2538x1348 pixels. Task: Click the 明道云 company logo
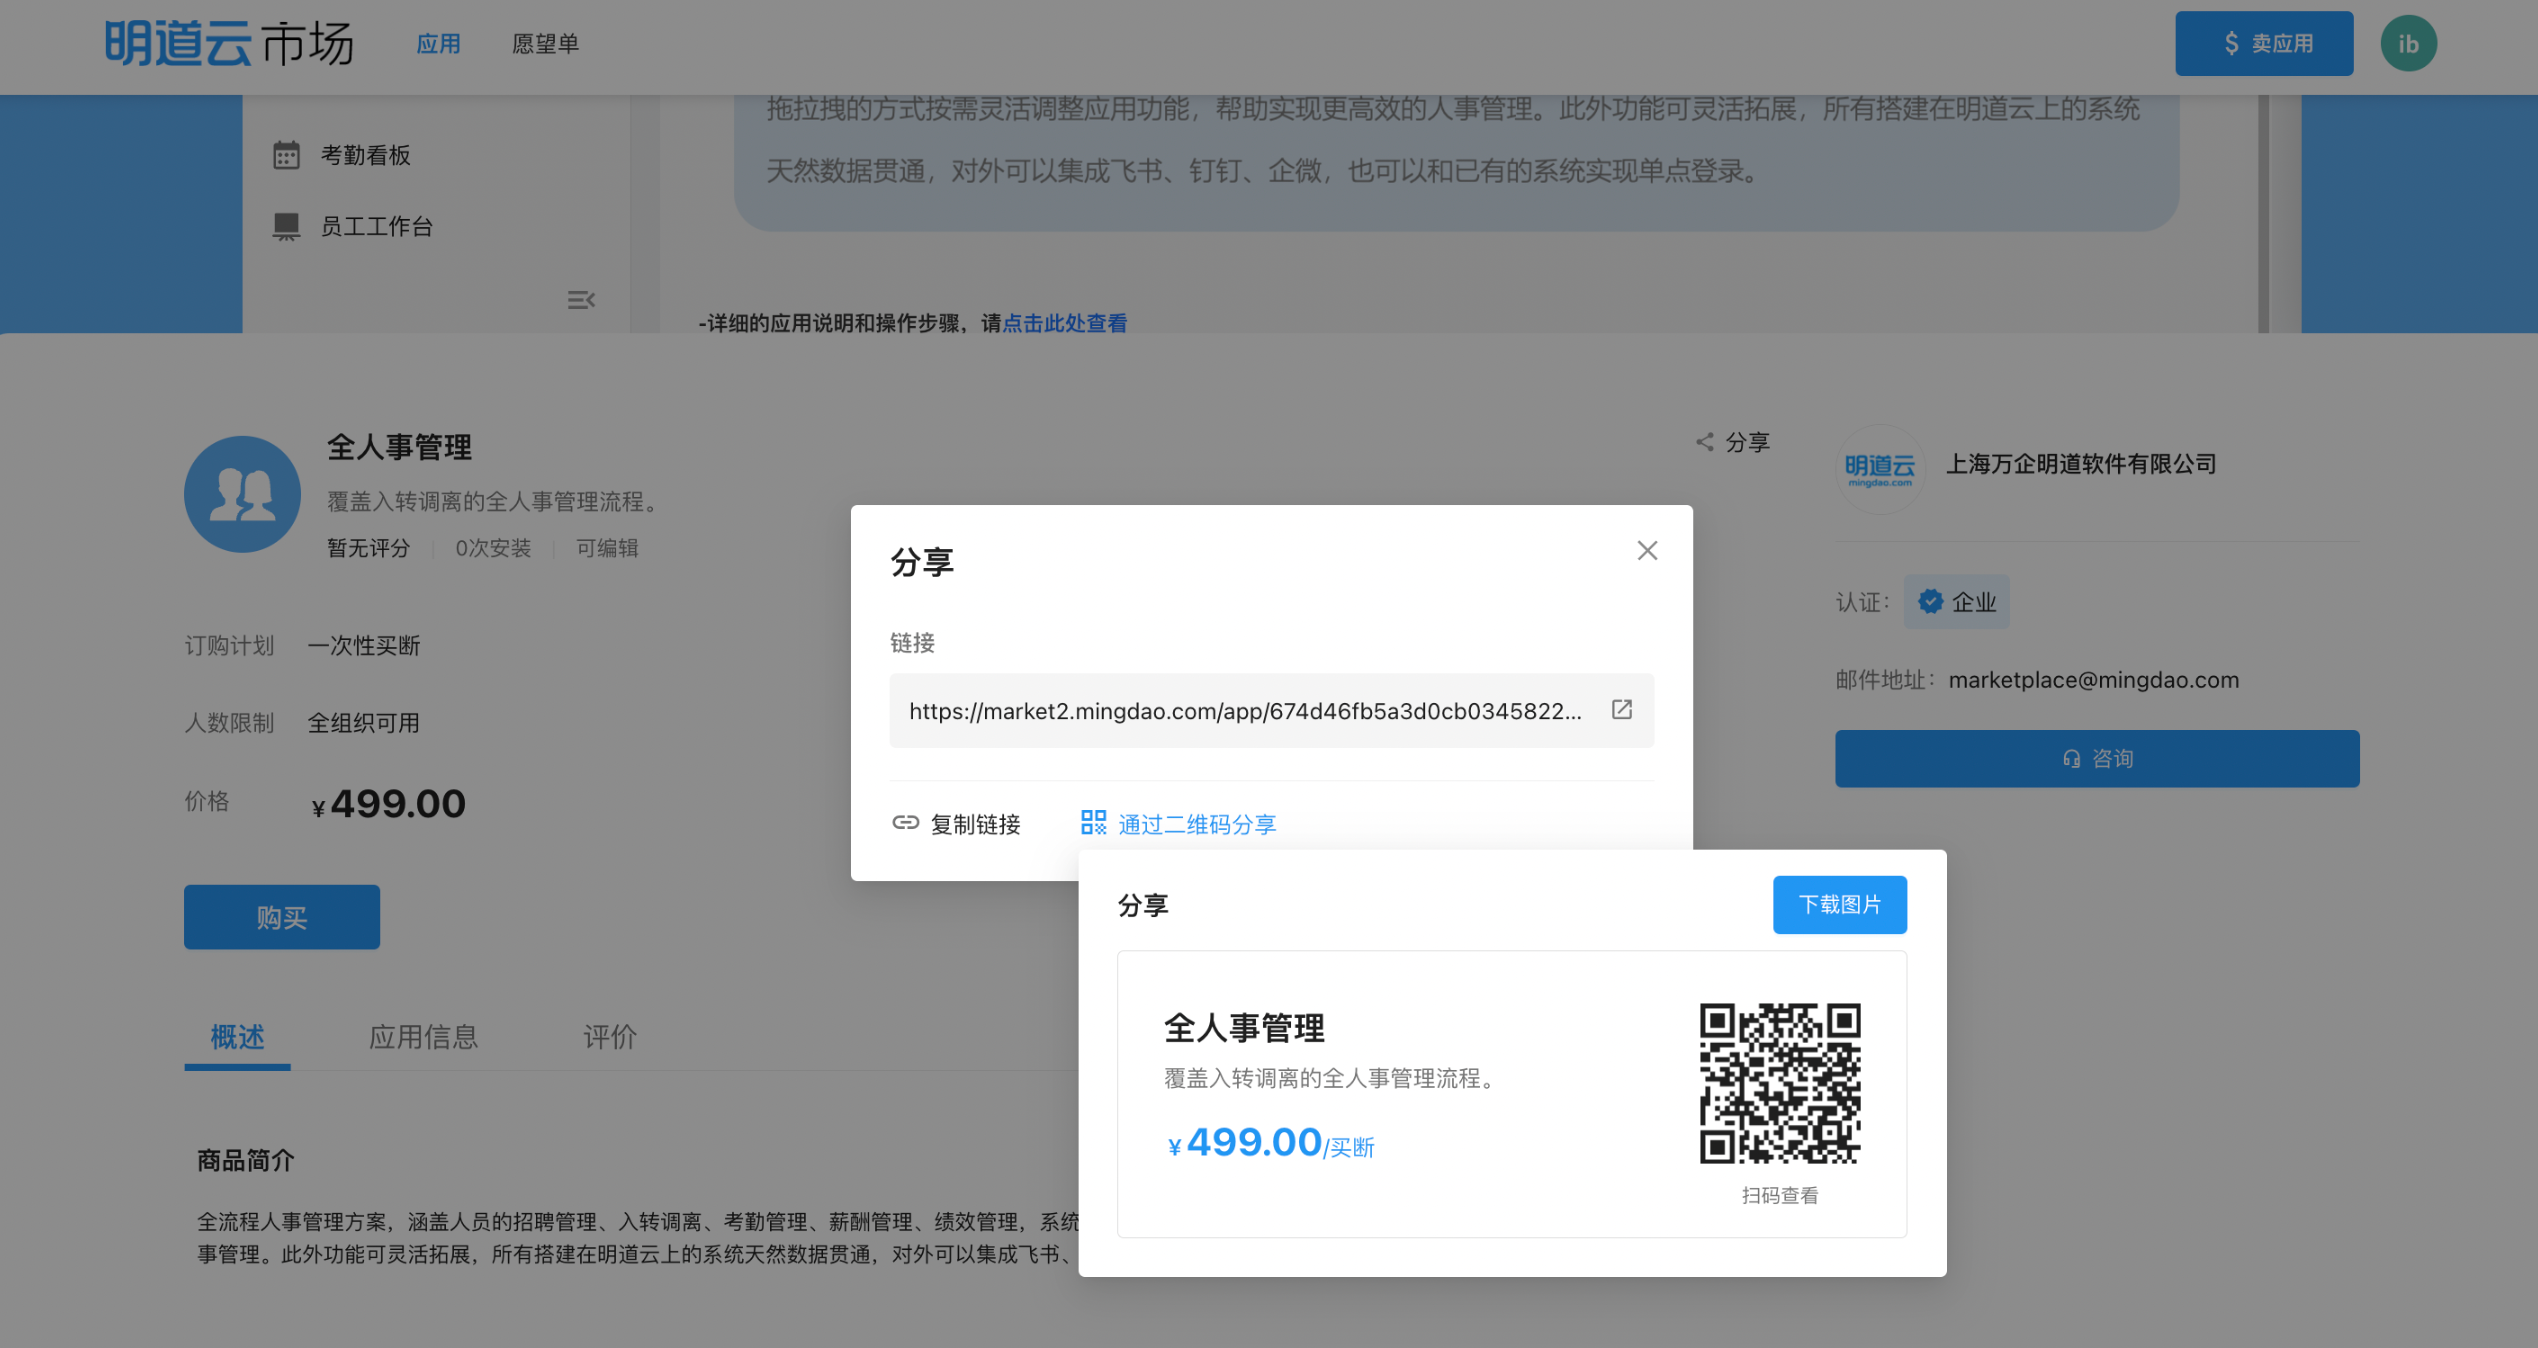pos(1880,469)
